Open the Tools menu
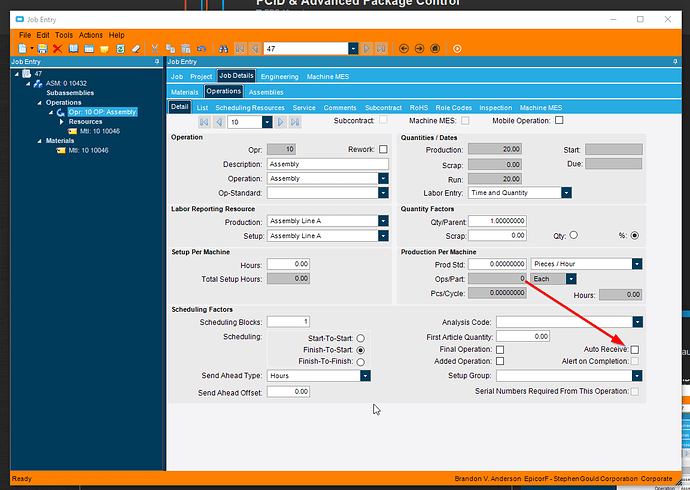The width and height of the screenshot is (690, 490). click(64, 35)
